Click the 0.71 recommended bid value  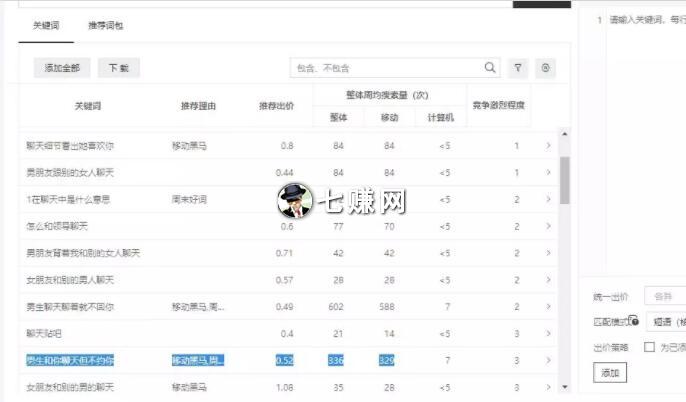pos(284,253)
